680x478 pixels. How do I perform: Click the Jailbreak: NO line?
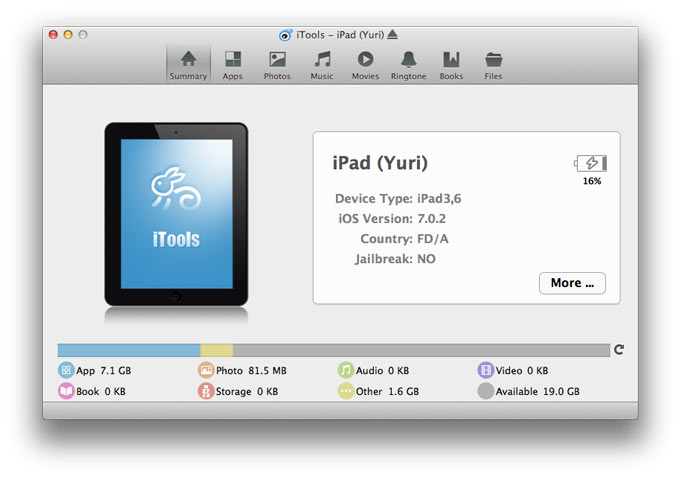(x=395, y=259)
